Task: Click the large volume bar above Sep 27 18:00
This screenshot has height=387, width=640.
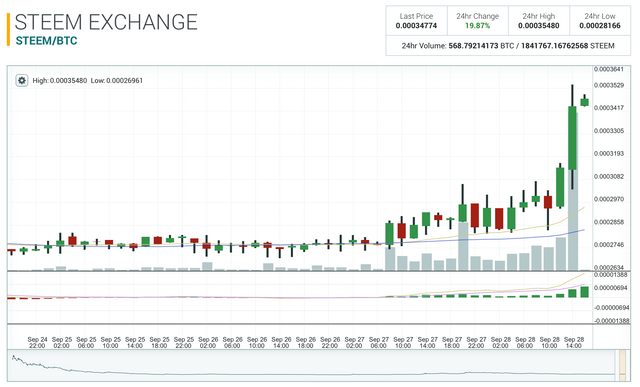Action: (x=462, y=246)
